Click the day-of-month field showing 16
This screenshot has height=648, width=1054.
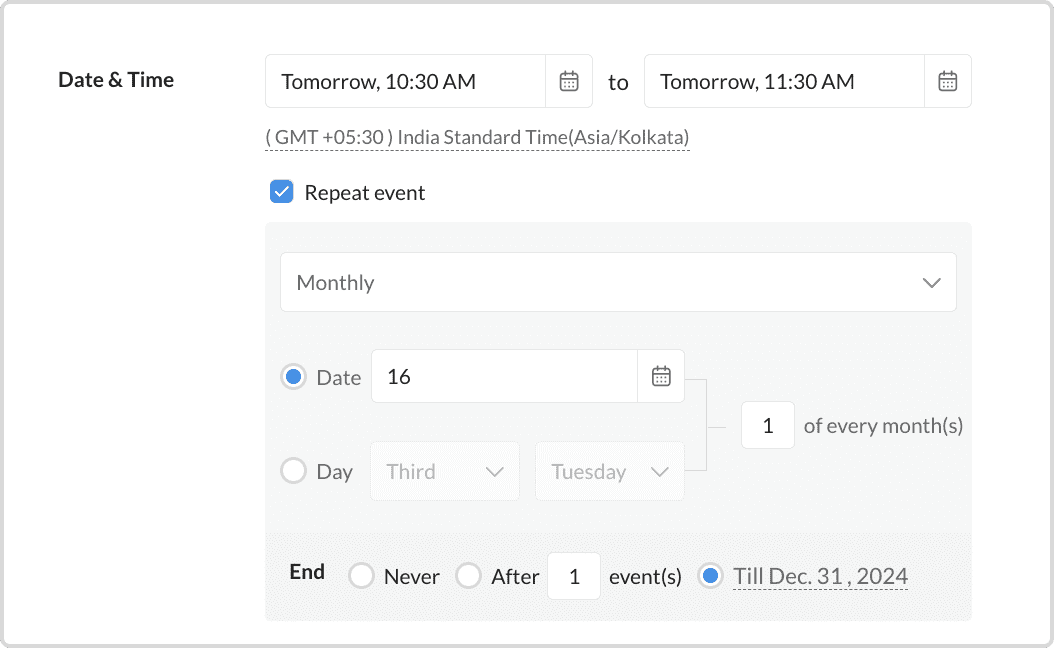504,377
